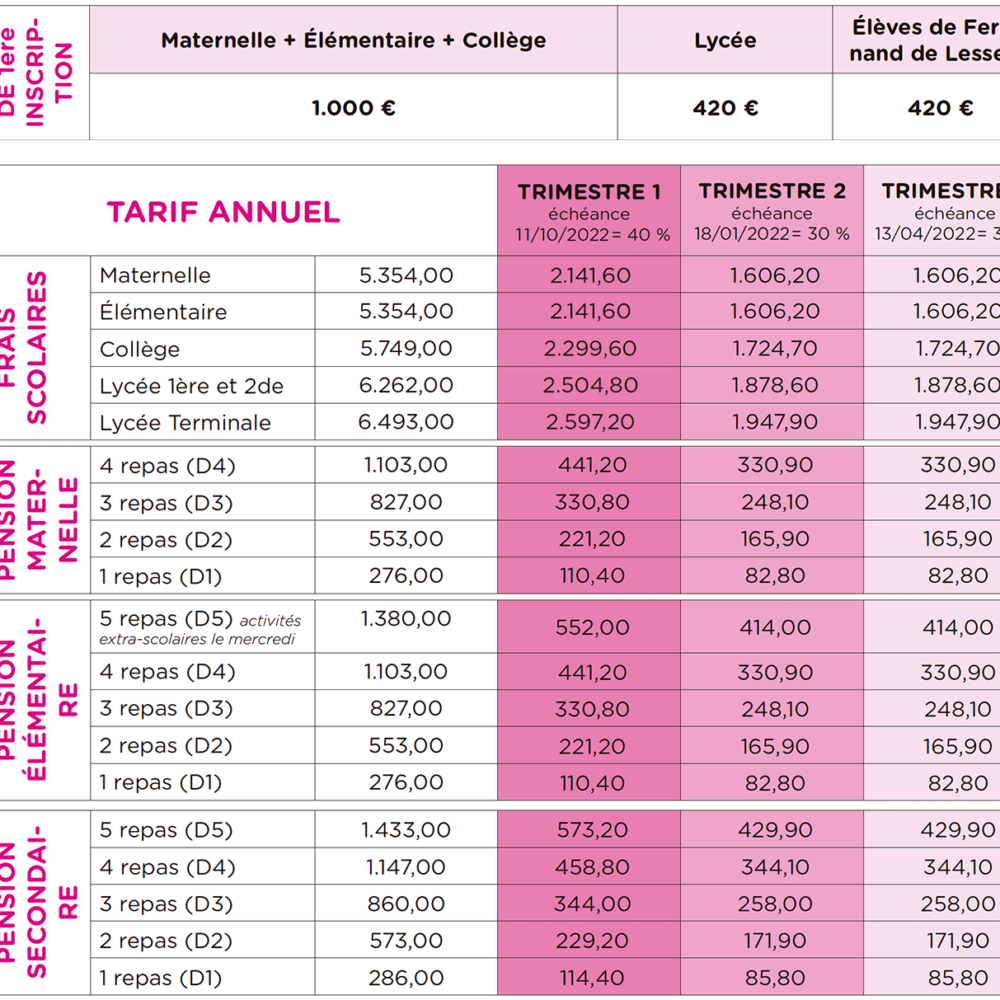Image resolution: width=1000 pixels, height=1000 pixels.
Task: Select the 1.433,00 secondary pension amount
Action: (405, 830)
